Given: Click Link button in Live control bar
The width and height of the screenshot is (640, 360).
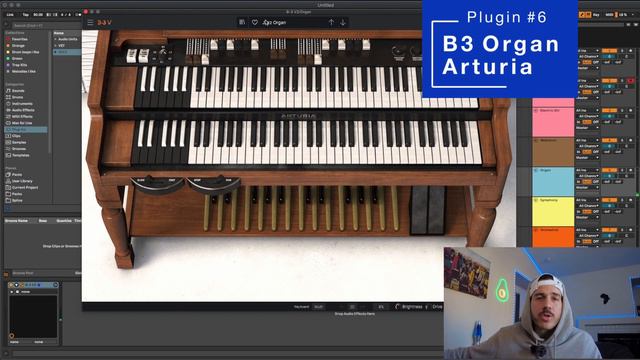Looking at the screenshot, I should point(10,15).
